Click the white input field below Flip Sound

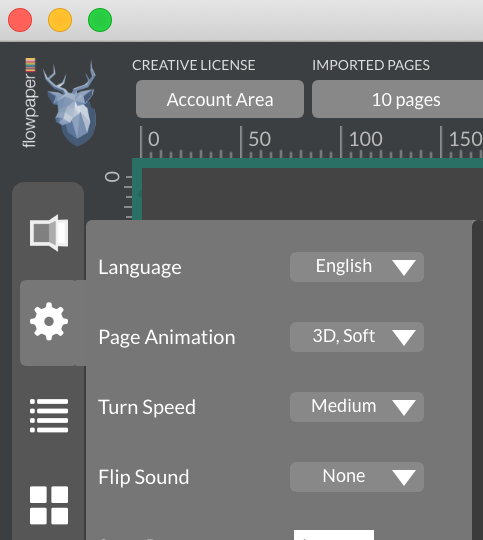pos(334,535)
